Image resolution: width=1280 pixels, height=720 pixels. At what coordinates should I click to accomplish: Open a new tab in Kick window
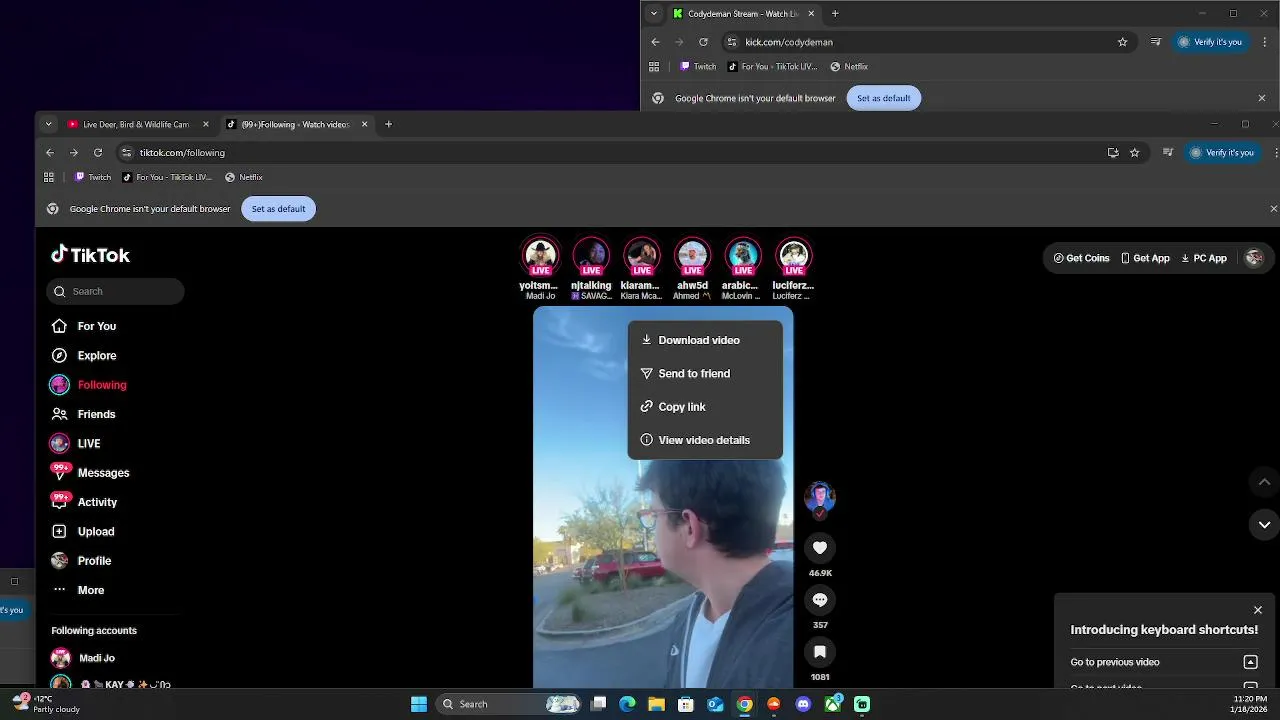click(x=835, y=14)
